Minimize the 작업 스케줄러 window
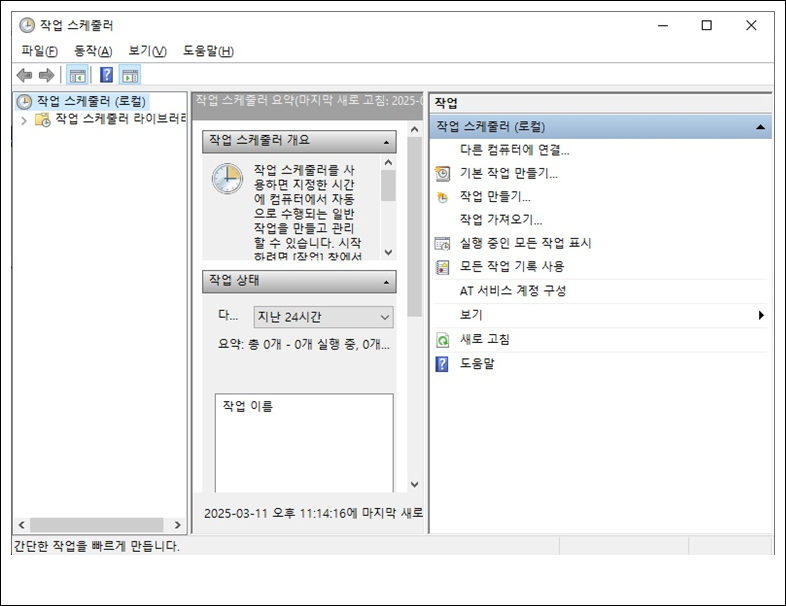This screenshot has width=786, height=606. pyautogui.click(x=663, y=26)
